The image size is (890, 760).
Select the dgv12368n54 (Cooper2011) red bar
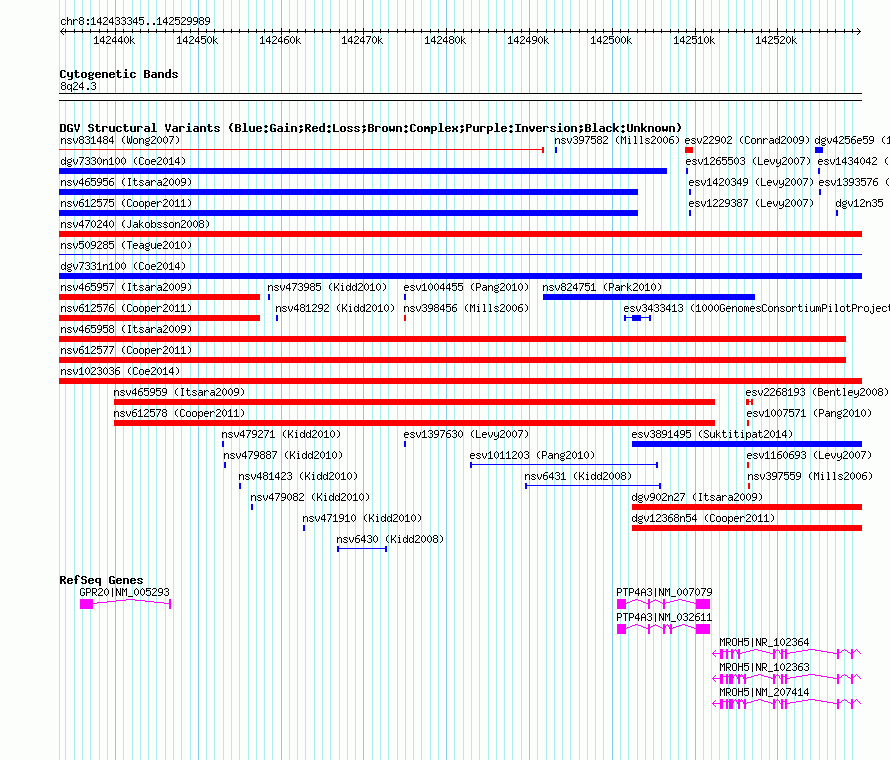(747, 528)
